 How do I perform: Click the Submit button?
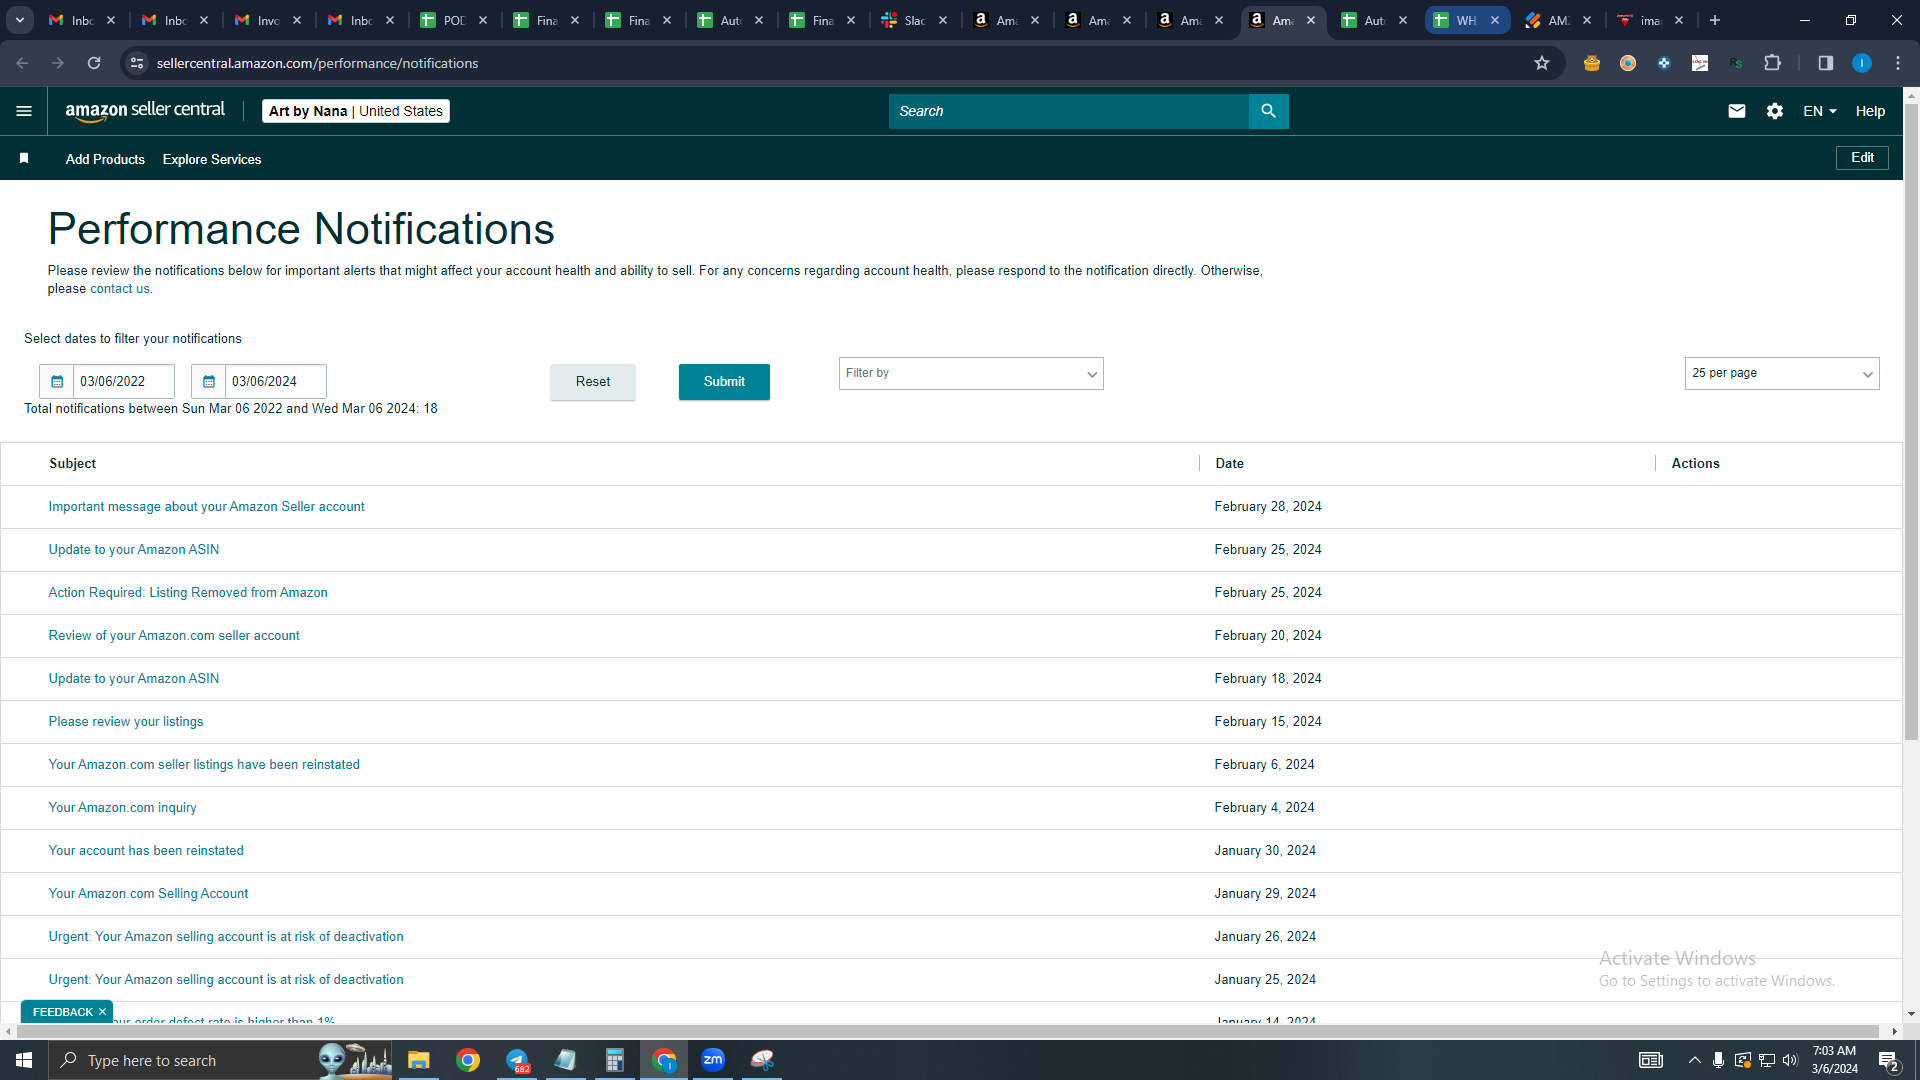pos(724,381)
